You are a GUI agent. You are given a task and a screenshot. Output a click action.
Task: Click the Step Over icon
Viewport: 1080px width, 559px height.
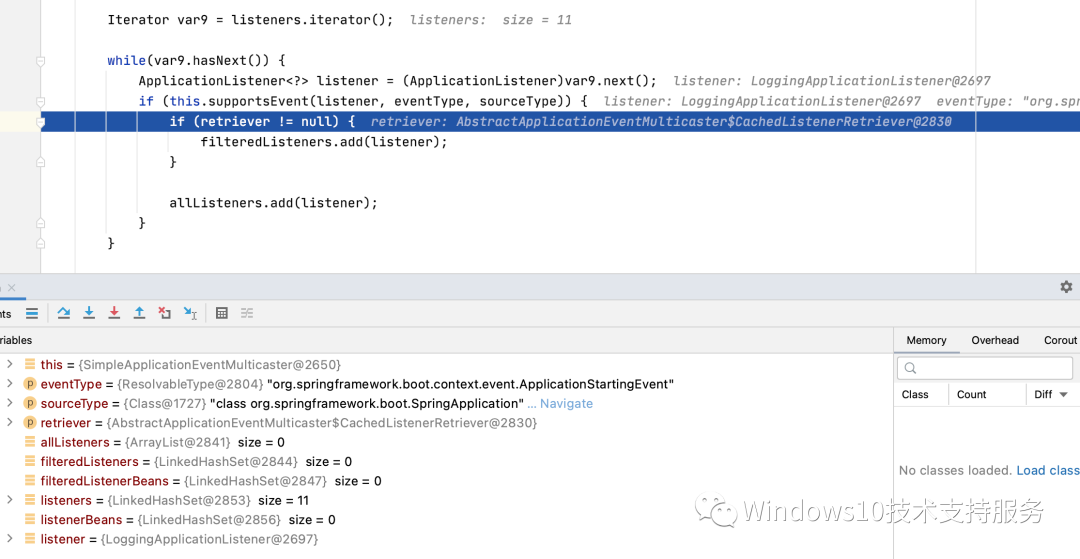pos(64,313)
